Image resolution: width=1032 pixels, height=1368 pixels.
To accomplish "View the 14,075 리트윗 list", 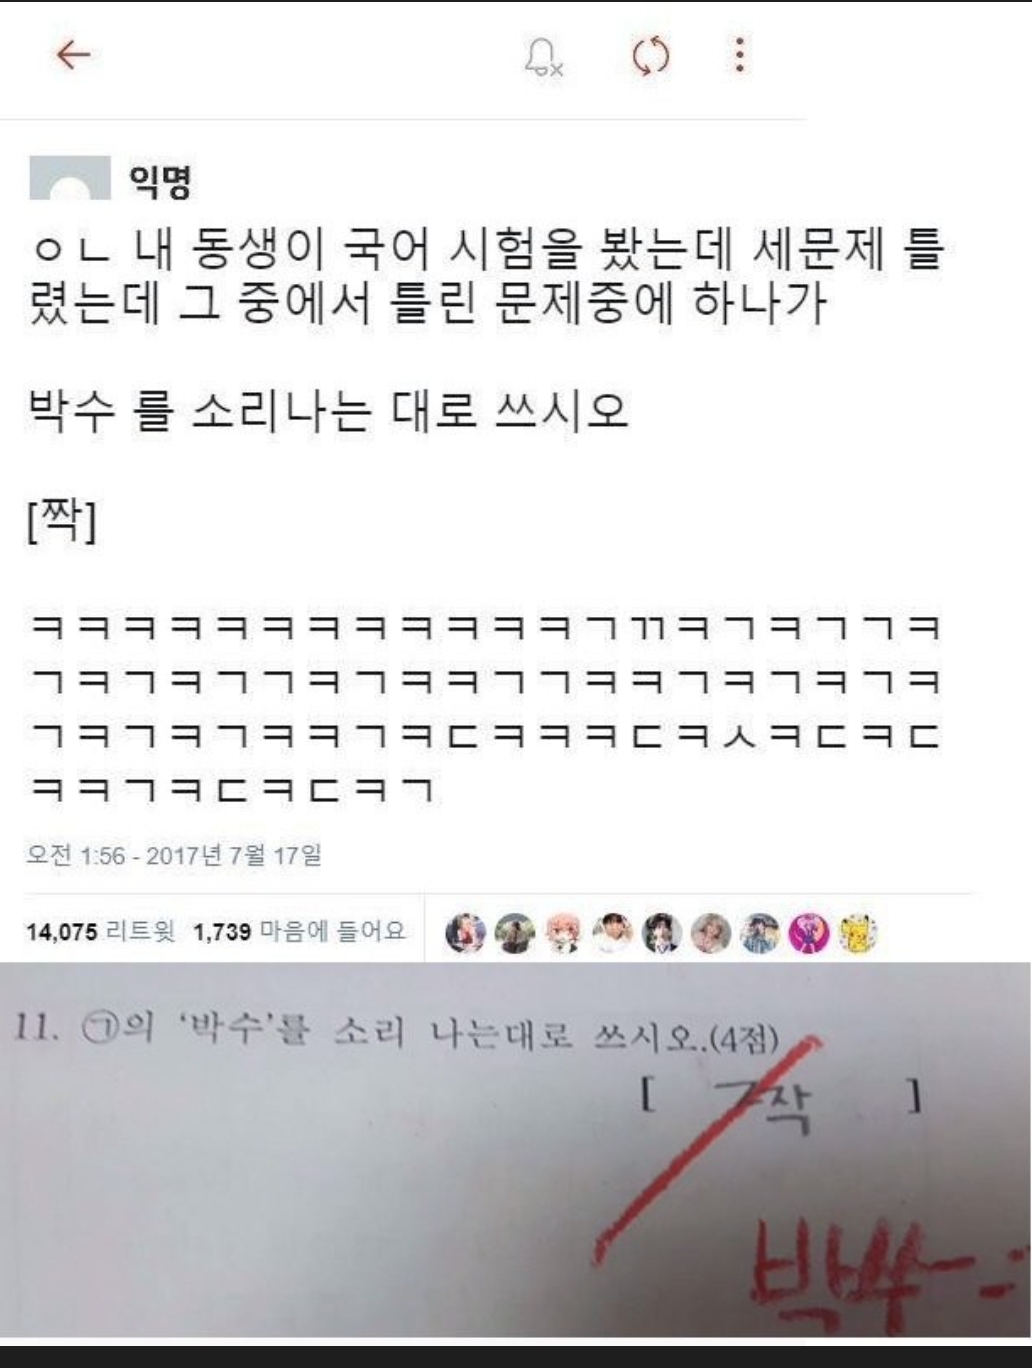I will [100, 932].
